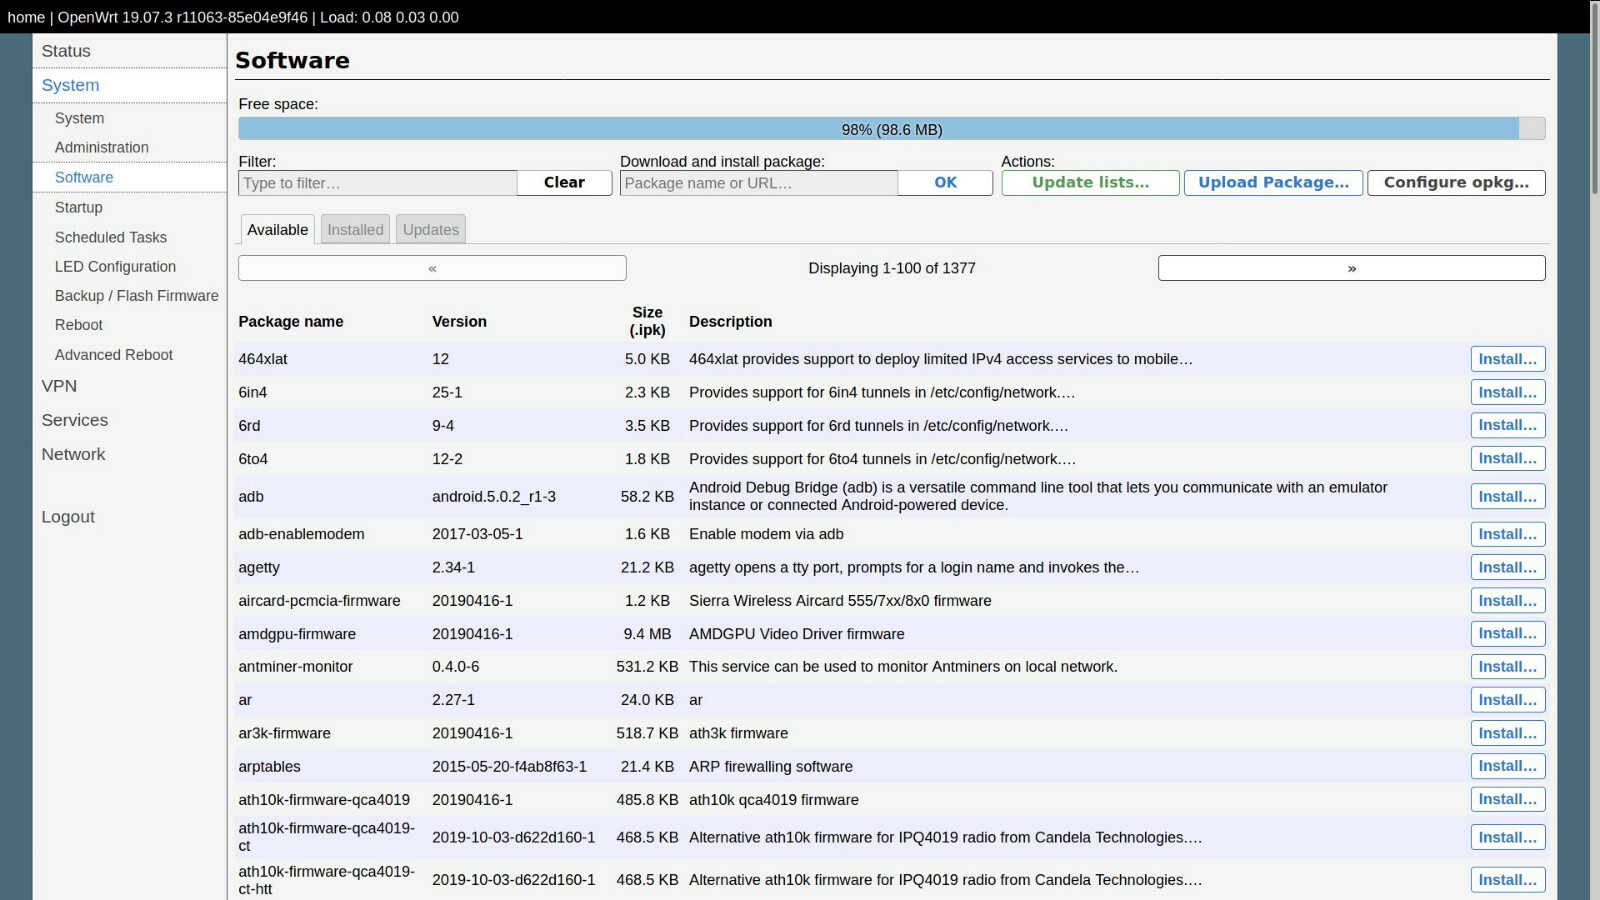The height and width of the screenshot is (900, 1600).
Task: Click the home link in header
Action: click(x=26, y=17)
